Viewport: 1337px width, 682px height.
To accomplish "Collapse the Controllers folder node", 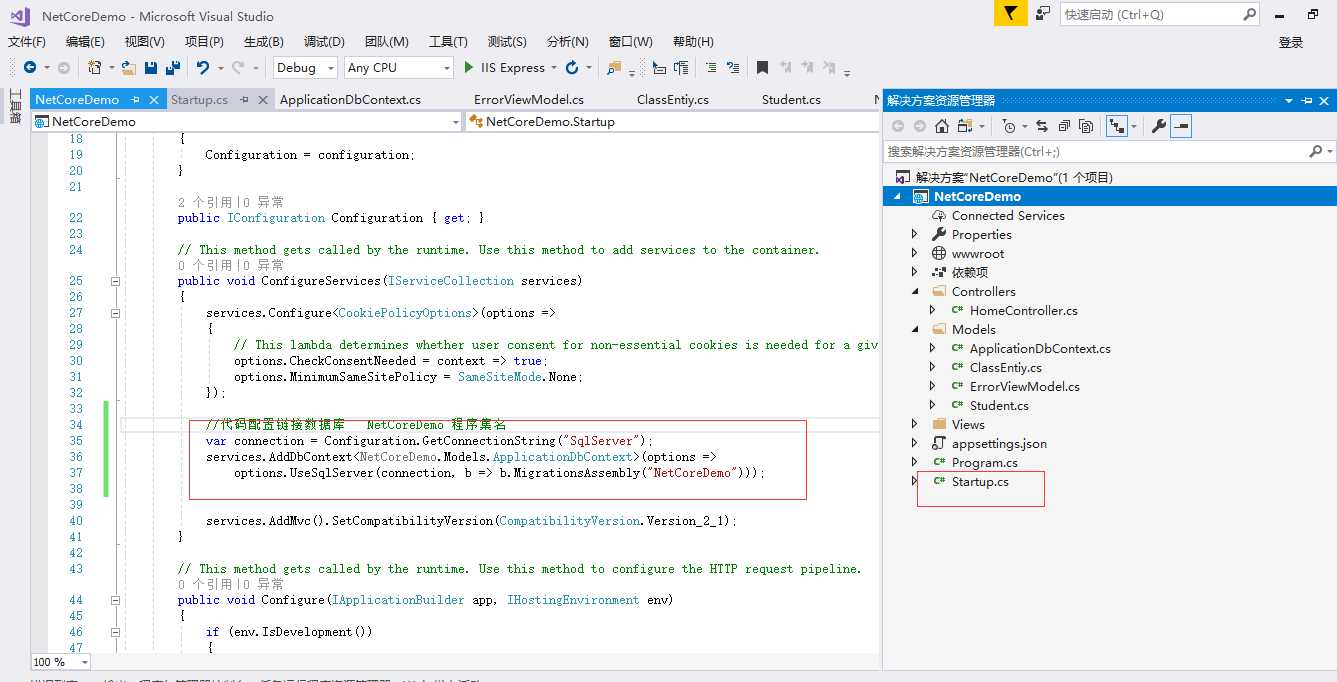I will (915, 292).
